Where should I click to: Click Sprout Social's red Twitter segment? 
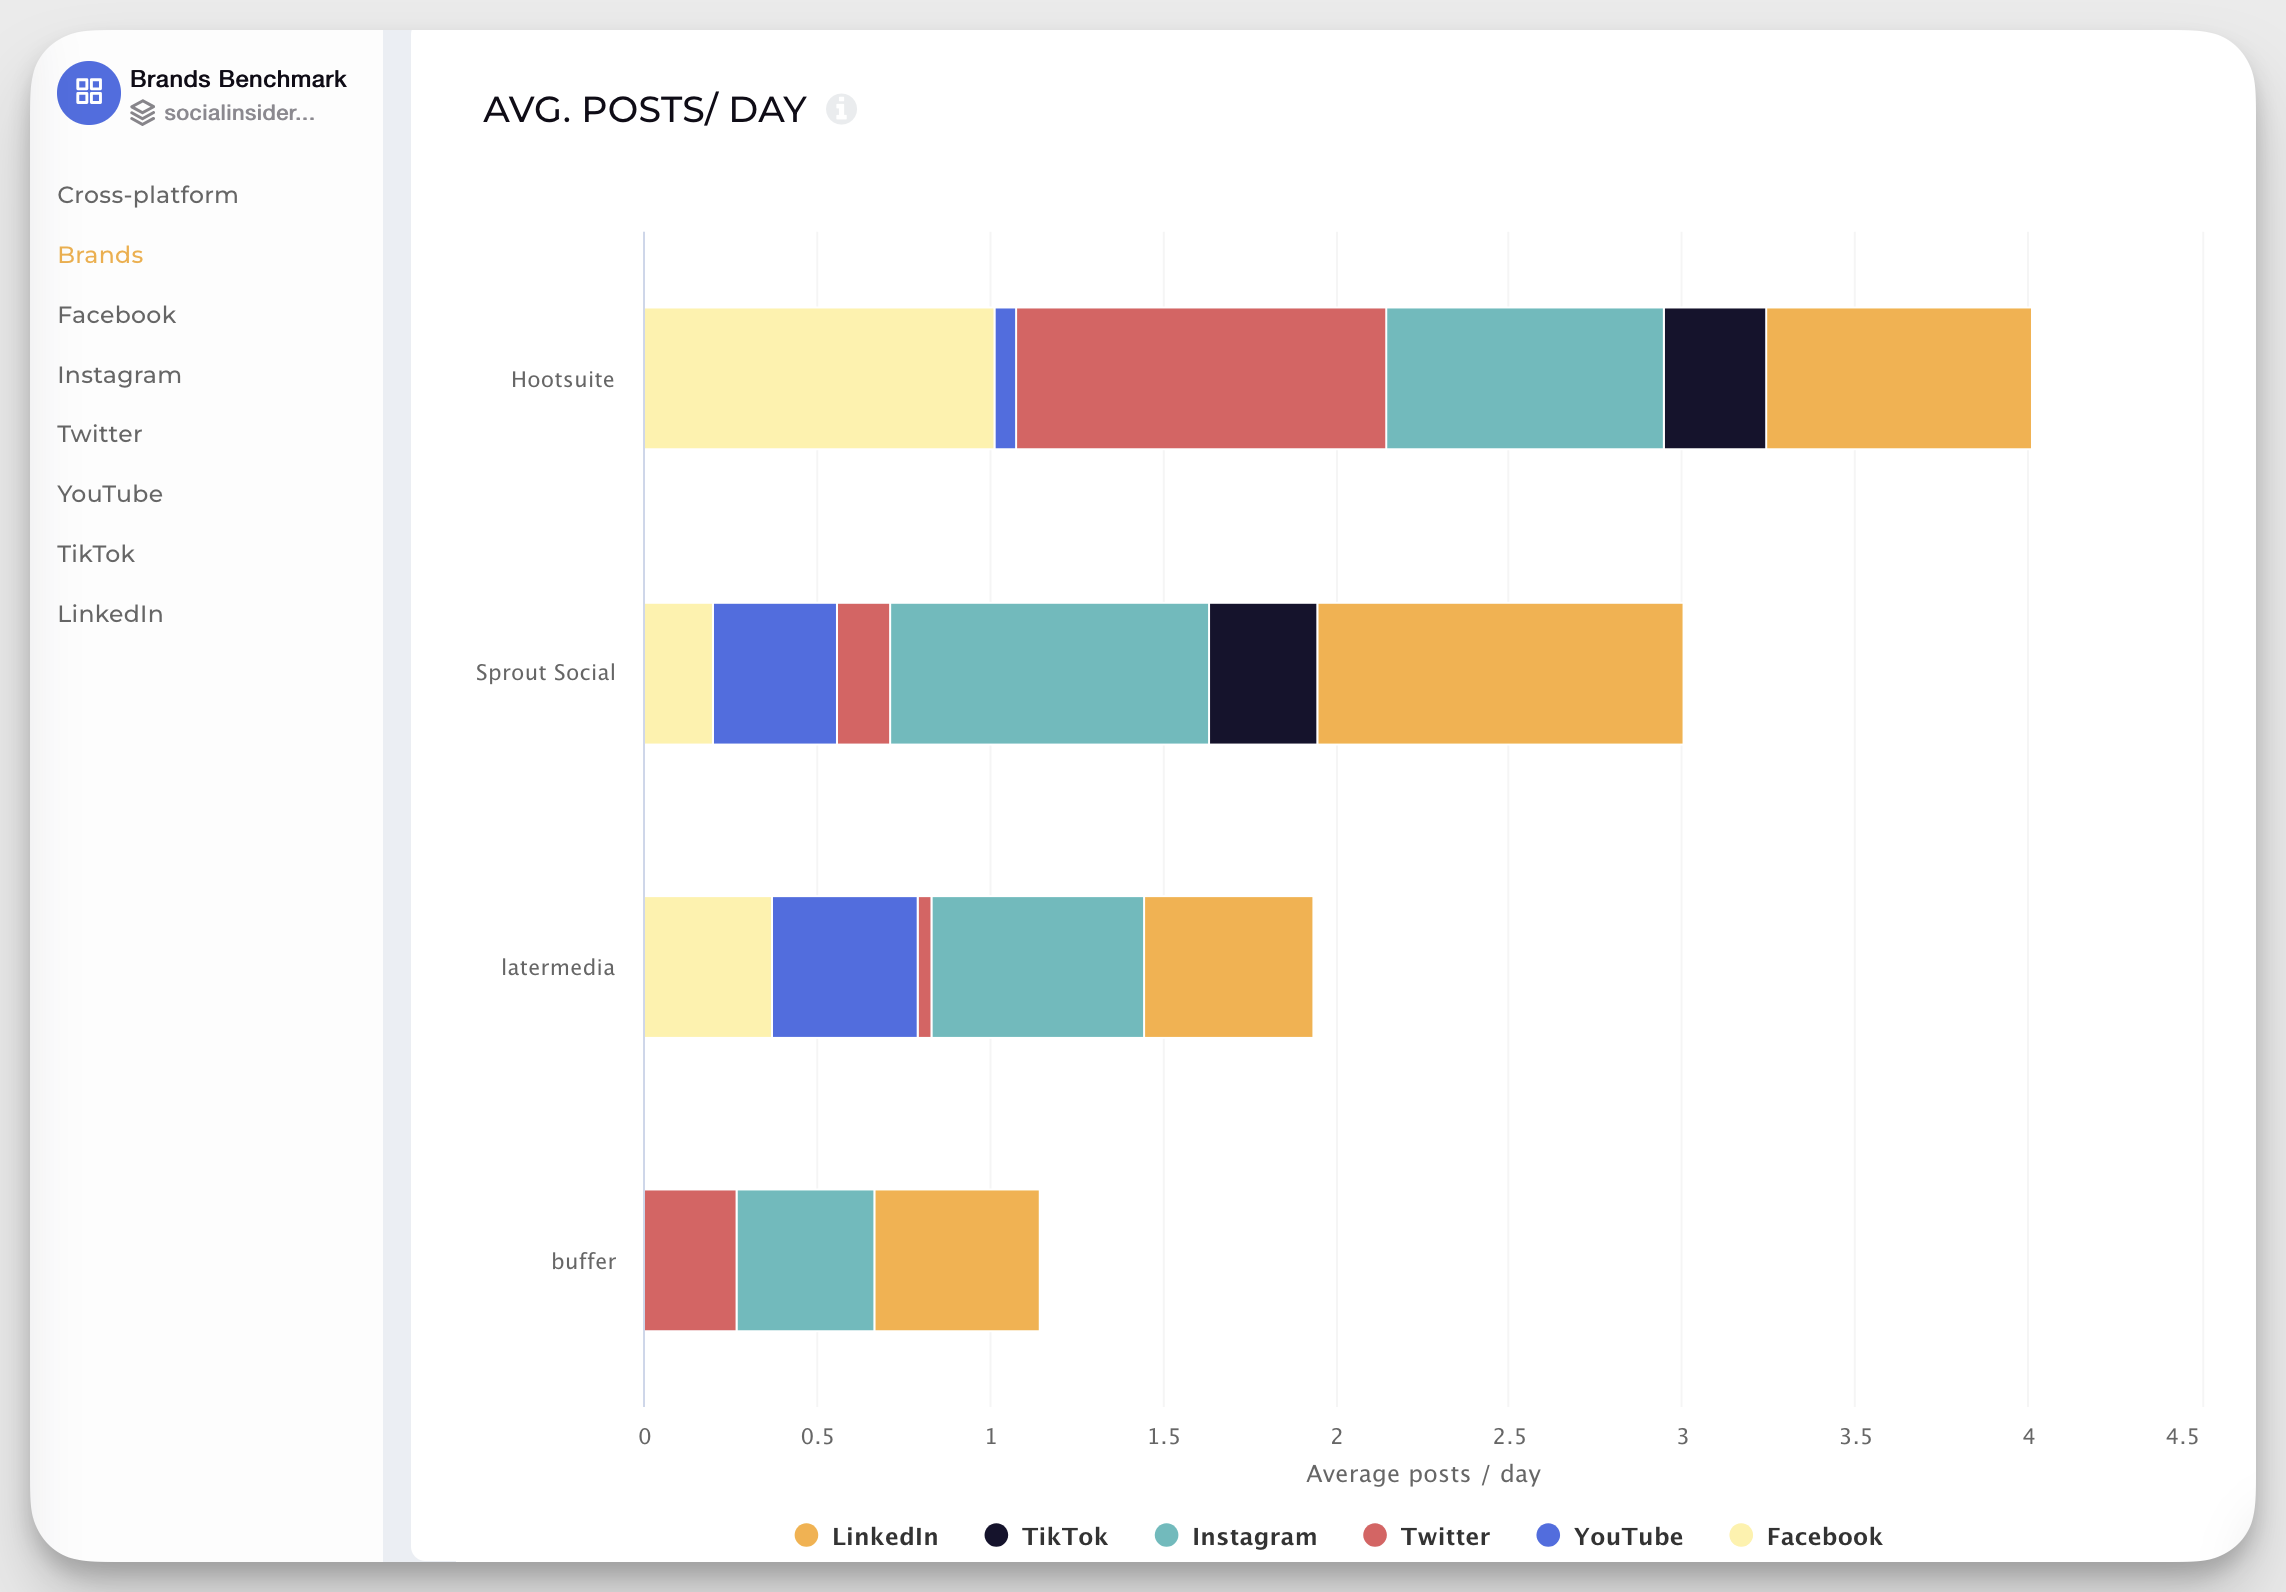click(864, 674)
